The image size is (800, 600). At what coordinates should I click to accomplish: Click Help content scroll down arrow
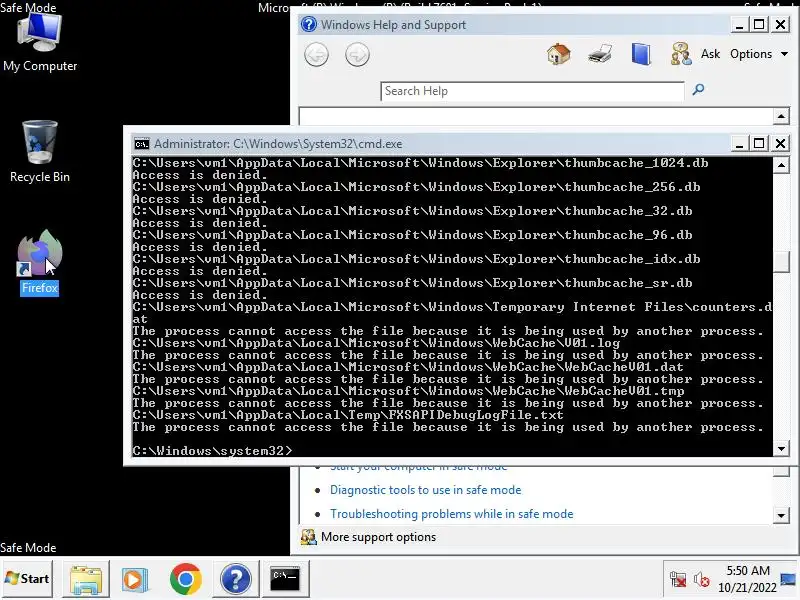coord(781,515)
